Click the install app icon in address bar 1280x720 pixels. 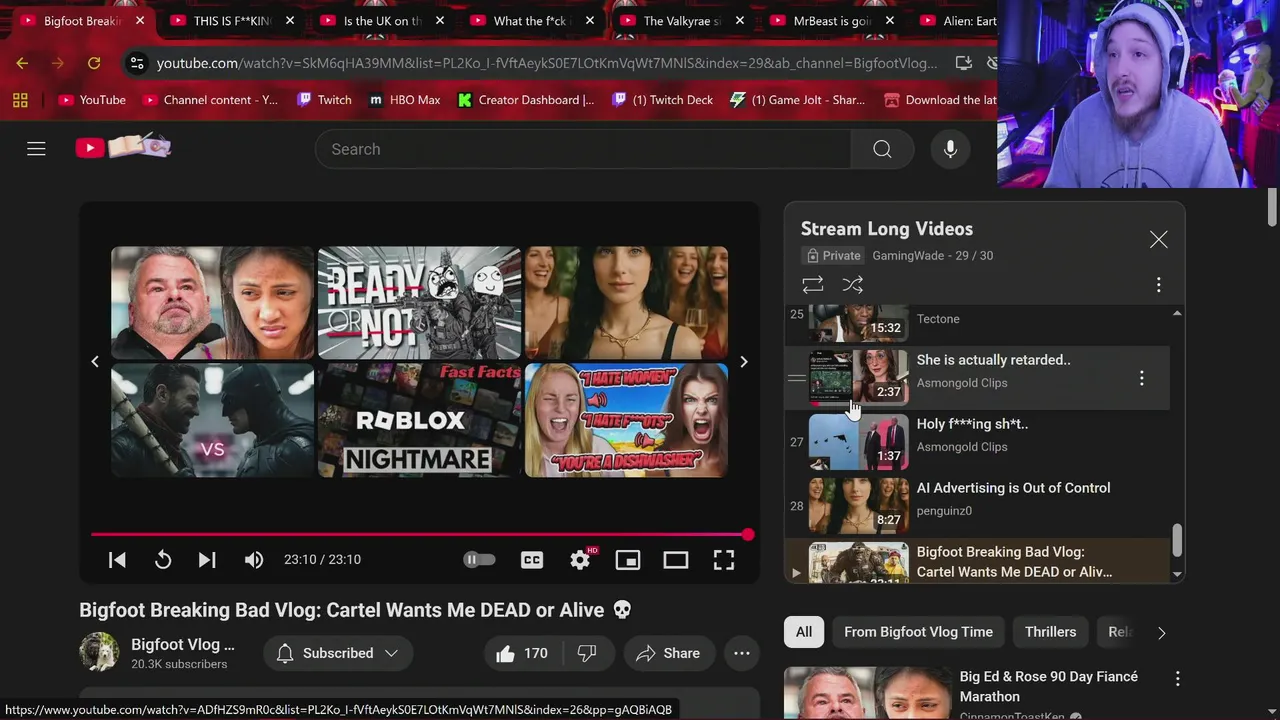(x=964, y=63)
